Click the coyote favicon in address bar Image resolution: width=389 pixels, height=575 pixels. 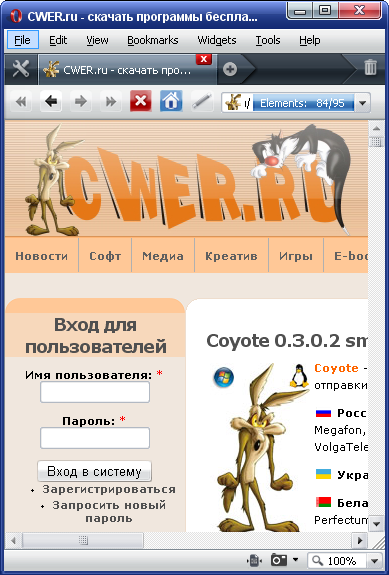tap(233, 102)
